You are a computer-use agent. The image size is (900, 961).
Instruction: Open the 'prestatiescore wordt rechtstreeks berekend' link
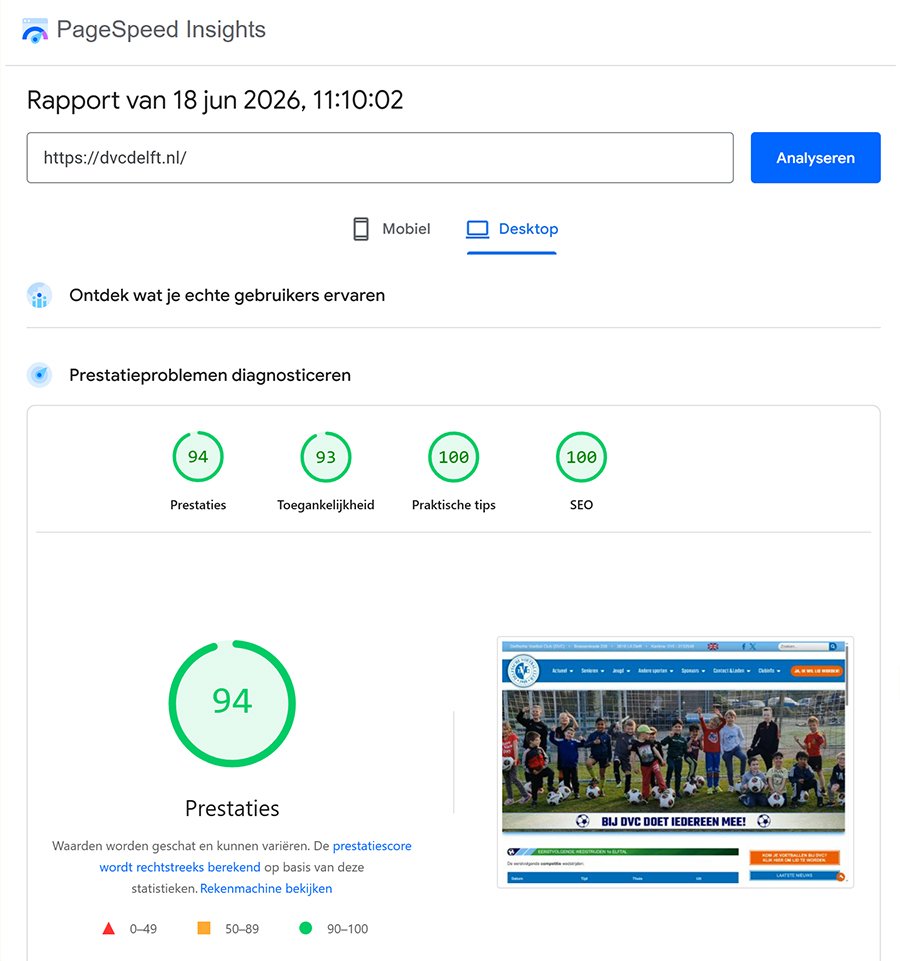(255, 856)
